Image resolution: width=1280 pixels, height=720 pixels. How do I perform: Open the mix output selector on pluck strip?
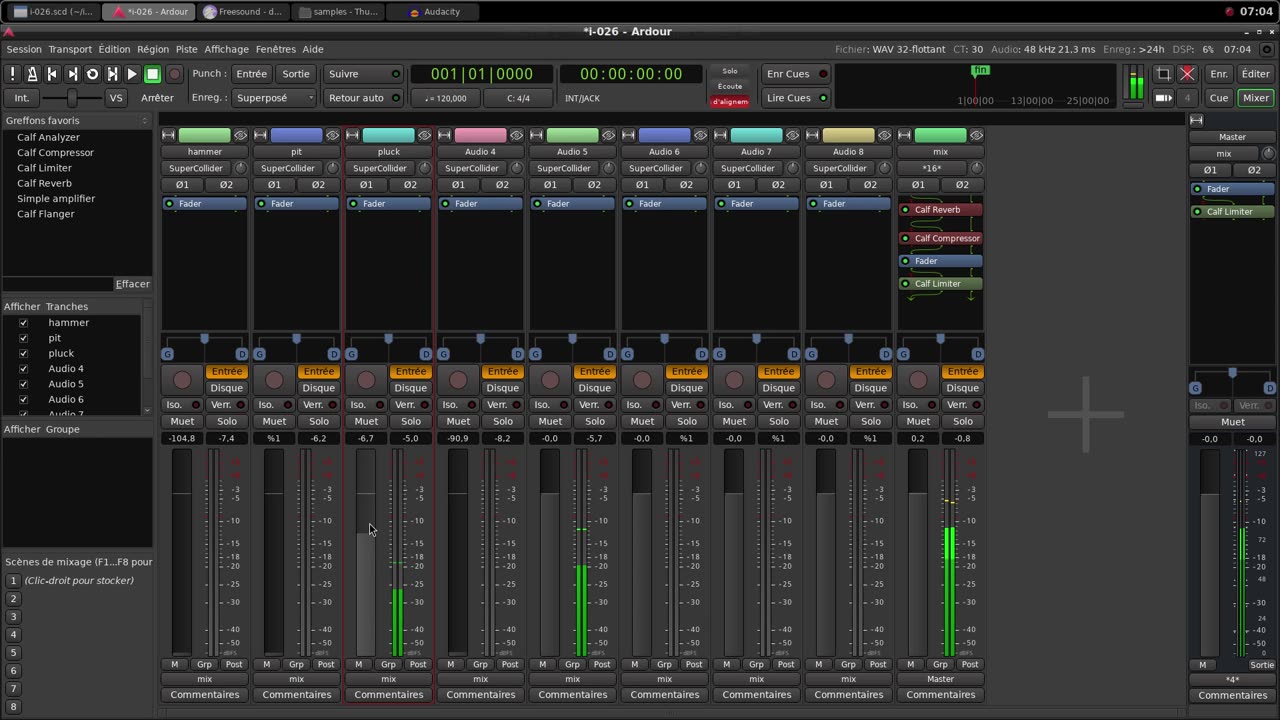point(388,679)
